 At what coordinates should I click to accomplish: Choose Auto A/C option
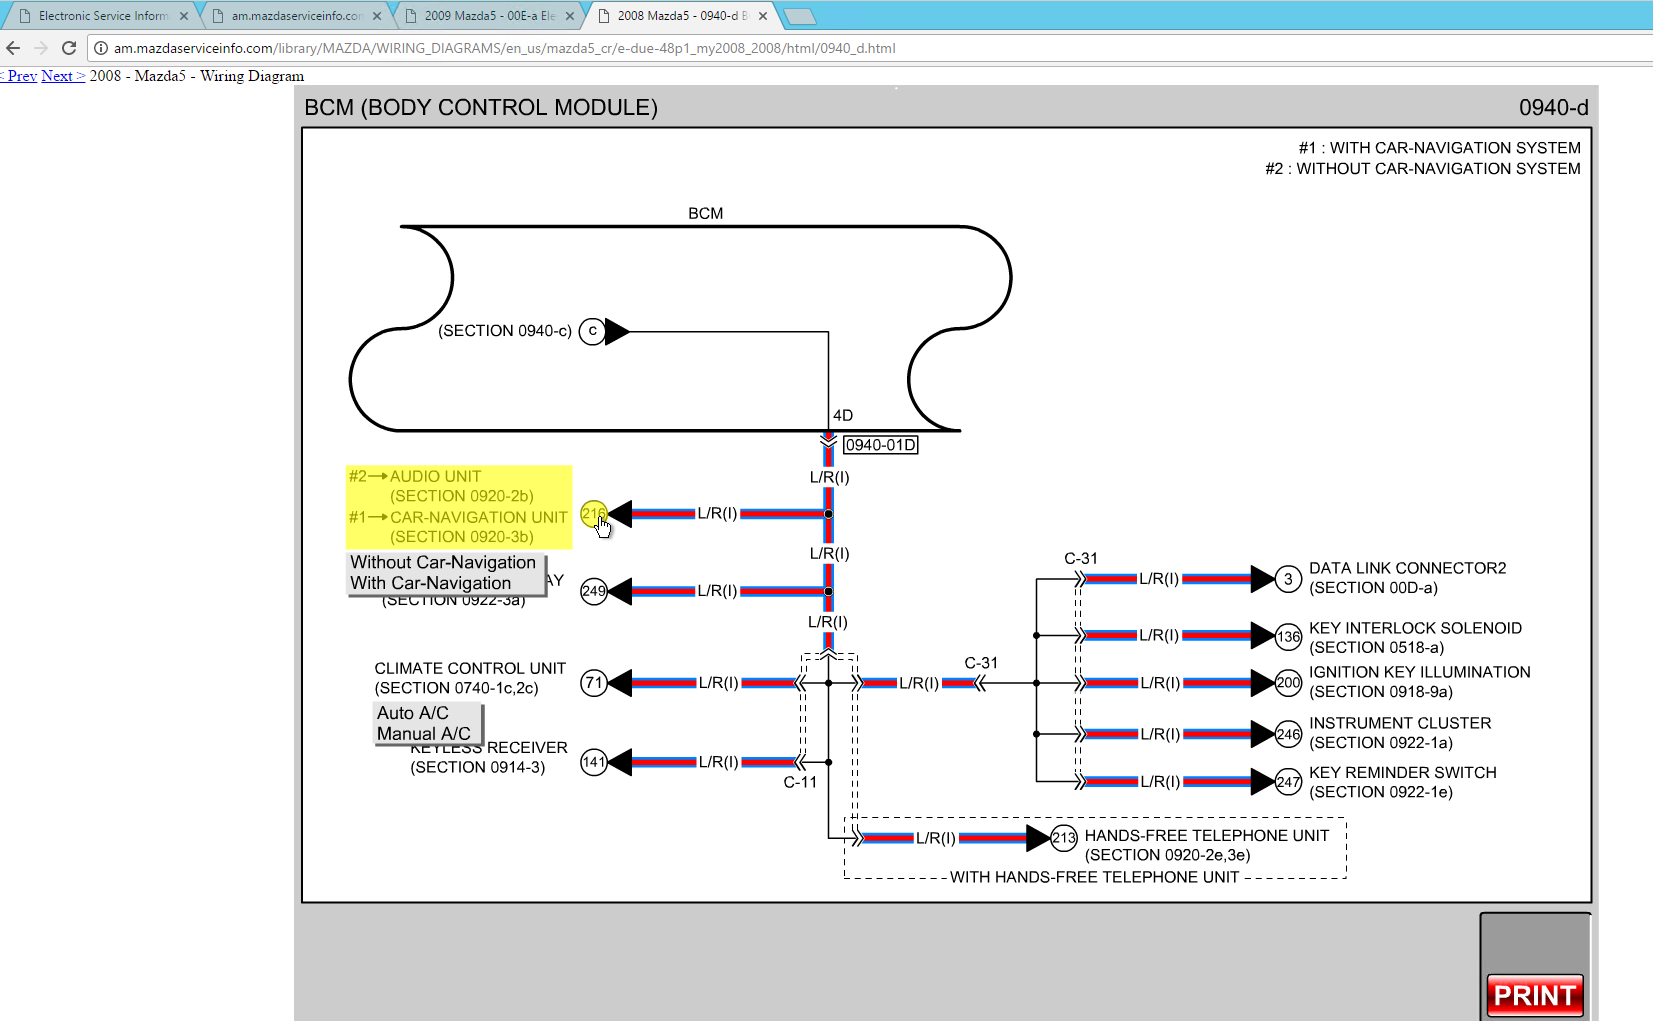pyautogui.click(x=413, y=713)
